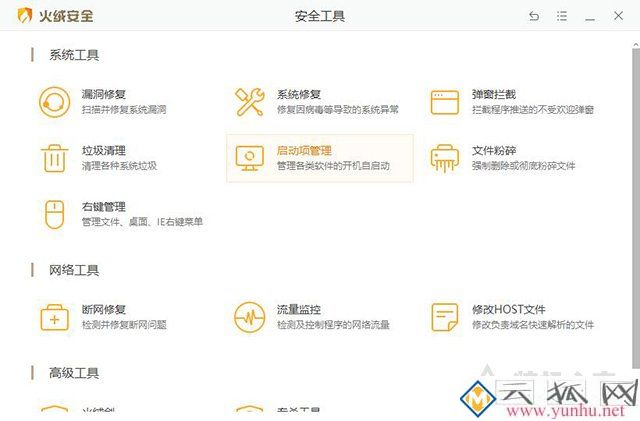Click the scrollbar up arrow
The width and height of the screenshot is (640, 421).
tap(636, 44)
